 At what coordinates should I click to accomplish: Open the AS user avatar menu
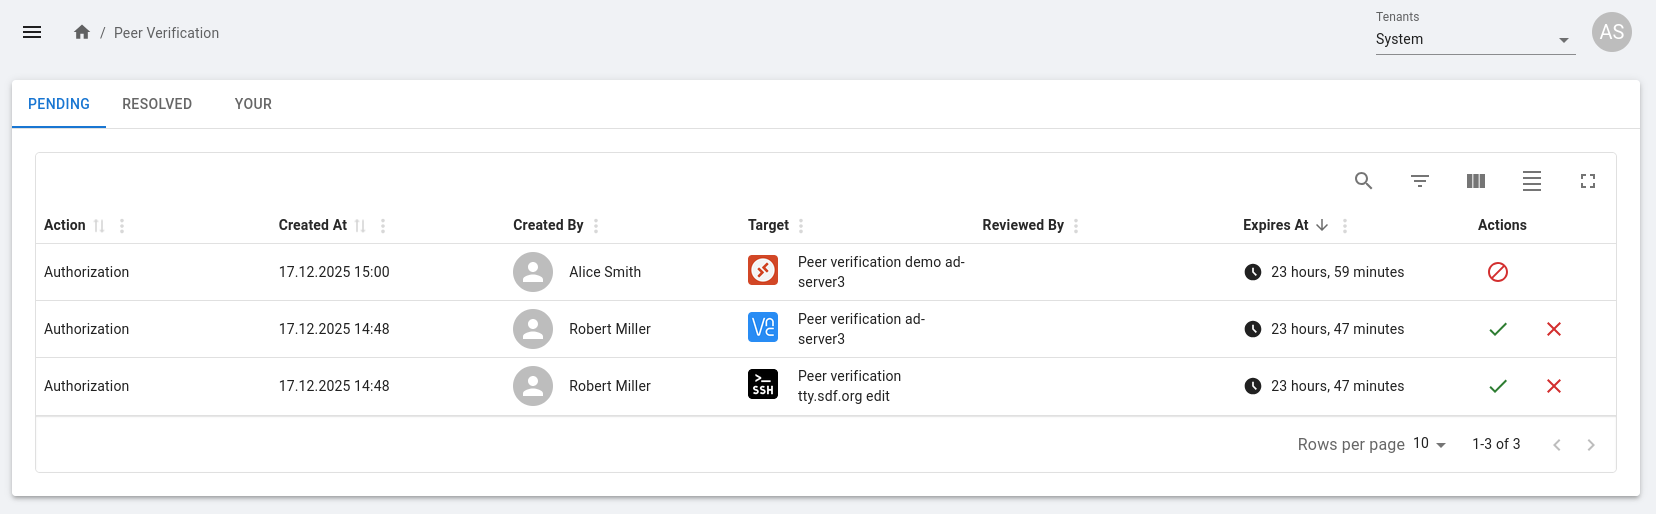1611,32
